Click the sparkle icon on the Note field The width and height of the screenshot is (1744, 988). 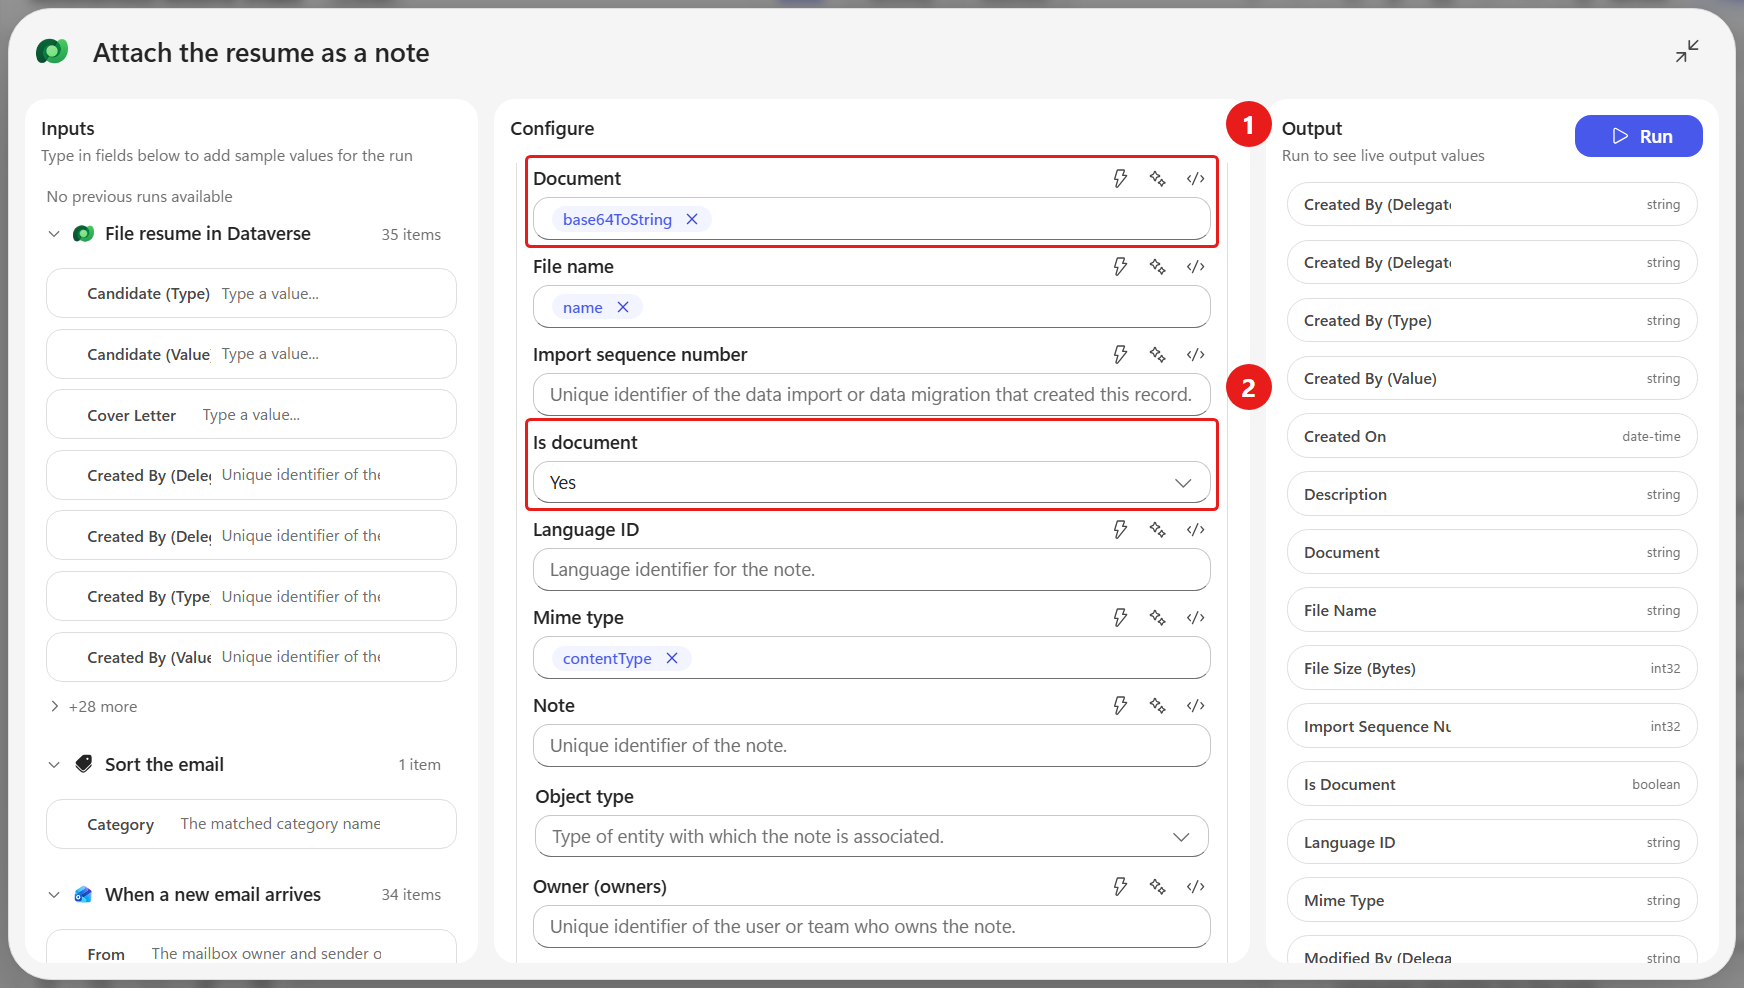pos(1158,706)
